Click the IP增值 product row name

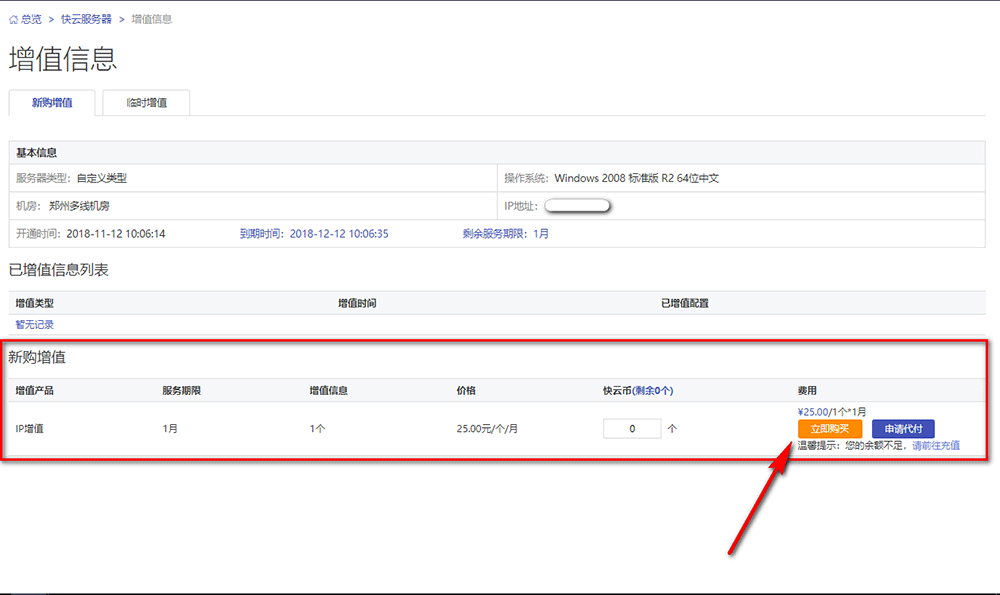30,428
